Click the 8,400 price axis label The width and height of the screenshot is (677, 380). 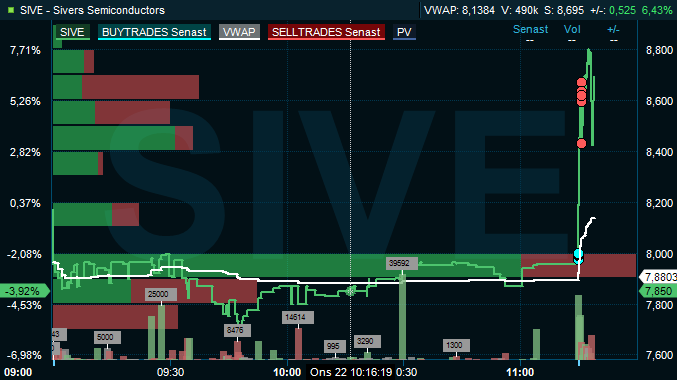659,152
